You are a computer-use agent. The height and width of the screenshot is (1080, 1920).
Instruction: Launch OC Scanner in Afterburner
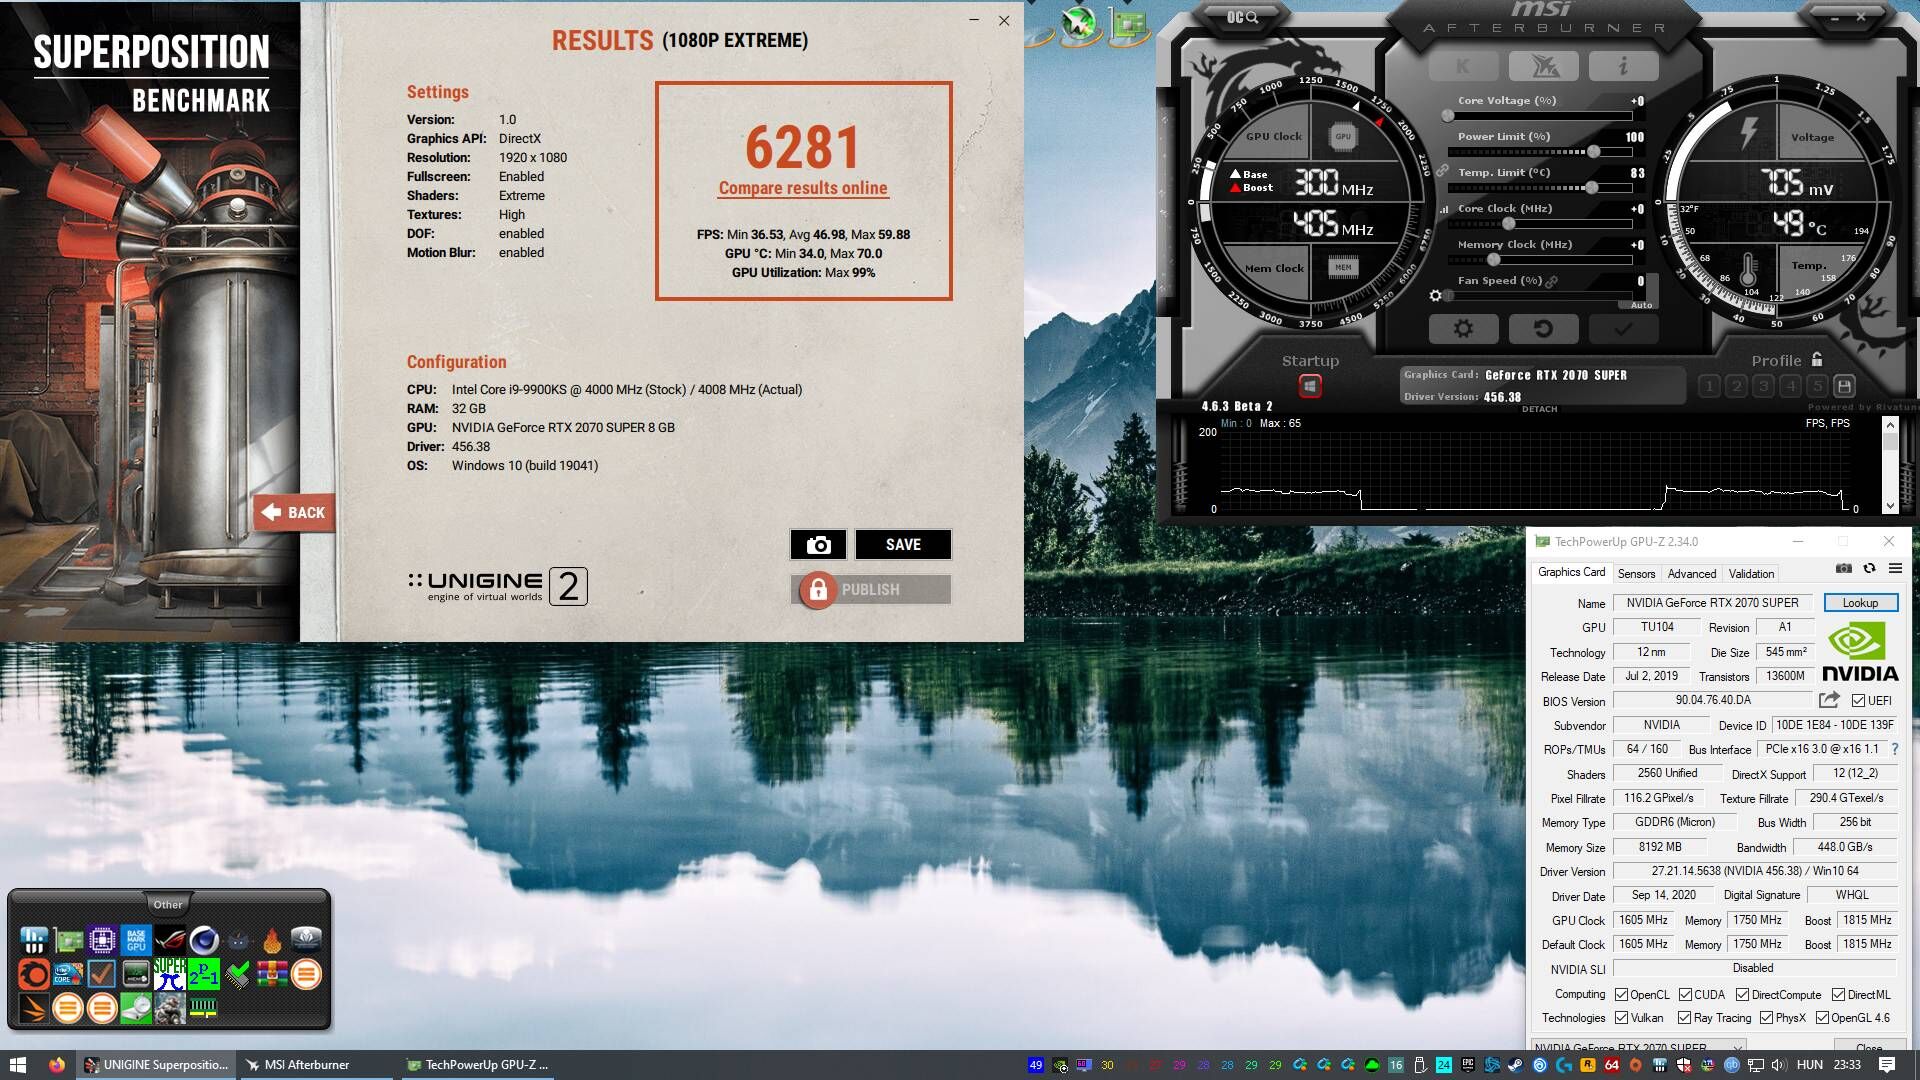point(1242,17)
